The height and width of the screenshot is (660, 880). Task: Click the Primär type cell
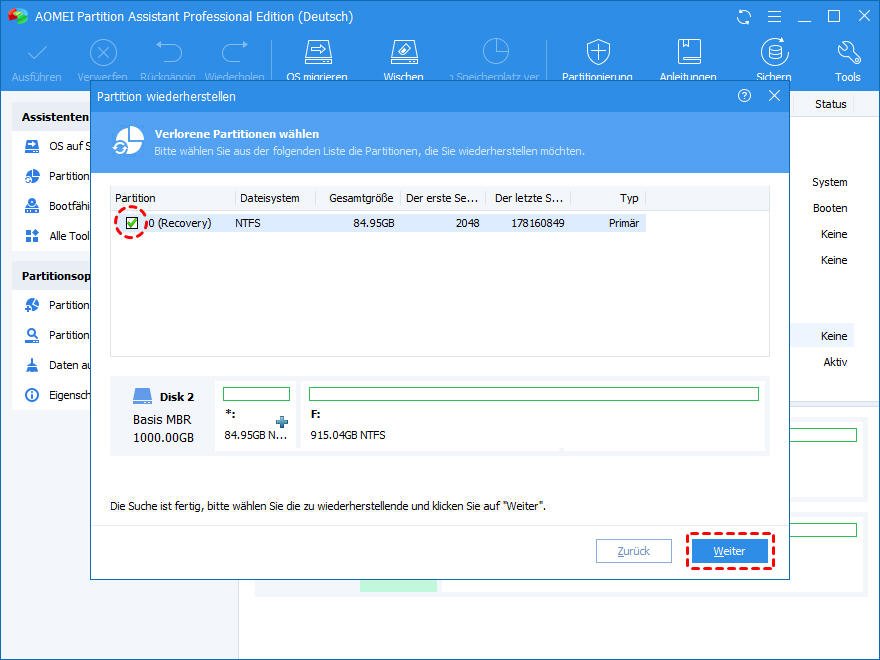624,223
